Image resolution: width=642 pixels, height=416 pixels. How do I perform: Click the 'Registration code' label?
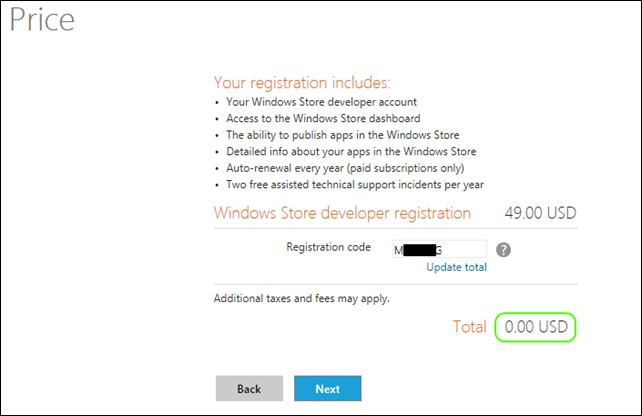pos(329,247)
